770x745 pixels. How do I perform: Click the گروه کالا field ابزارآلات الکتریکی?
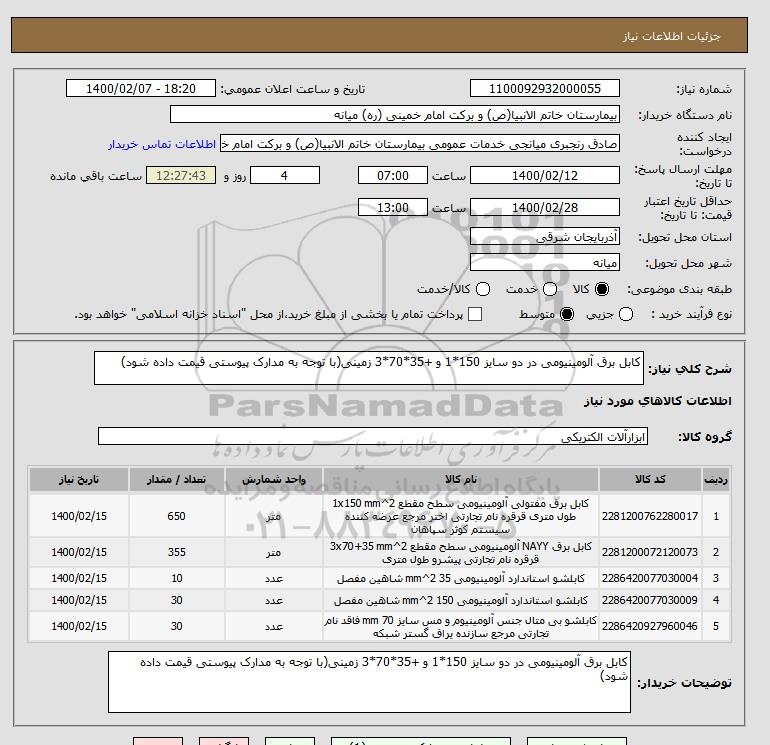[373, 436]
